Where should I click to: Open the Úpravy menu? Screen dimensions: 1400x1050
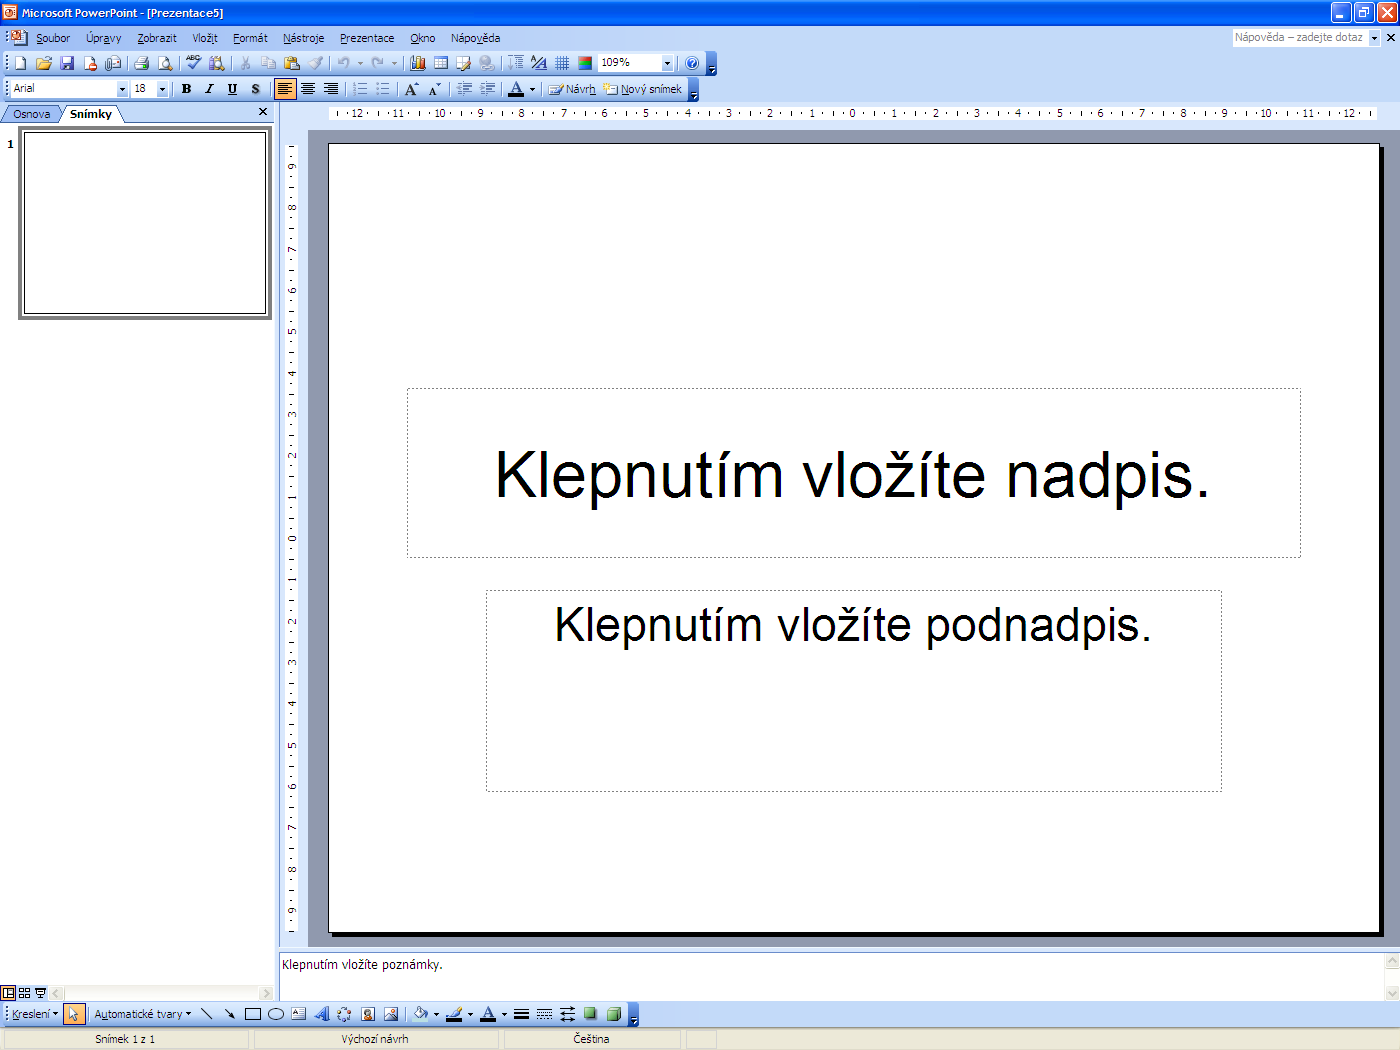coord(103,38)
